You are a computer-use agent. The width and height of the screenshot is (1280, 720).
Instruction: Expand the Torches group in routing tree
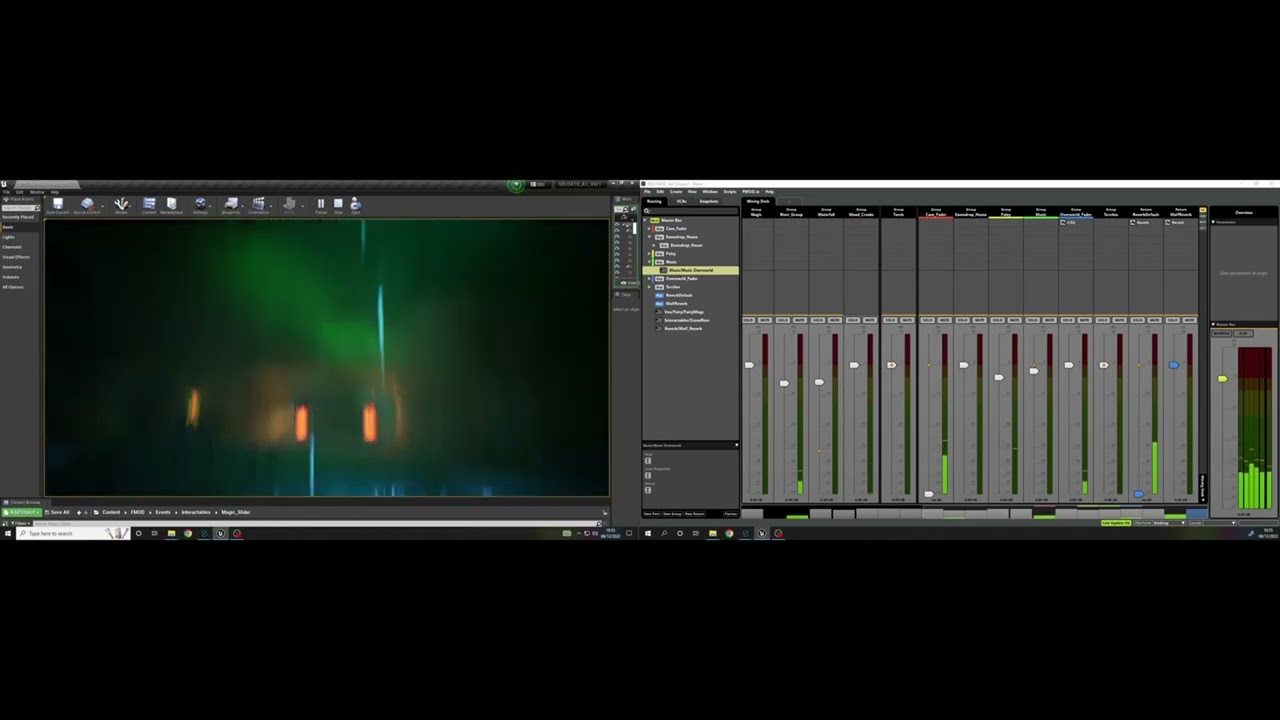coord(649,287)
